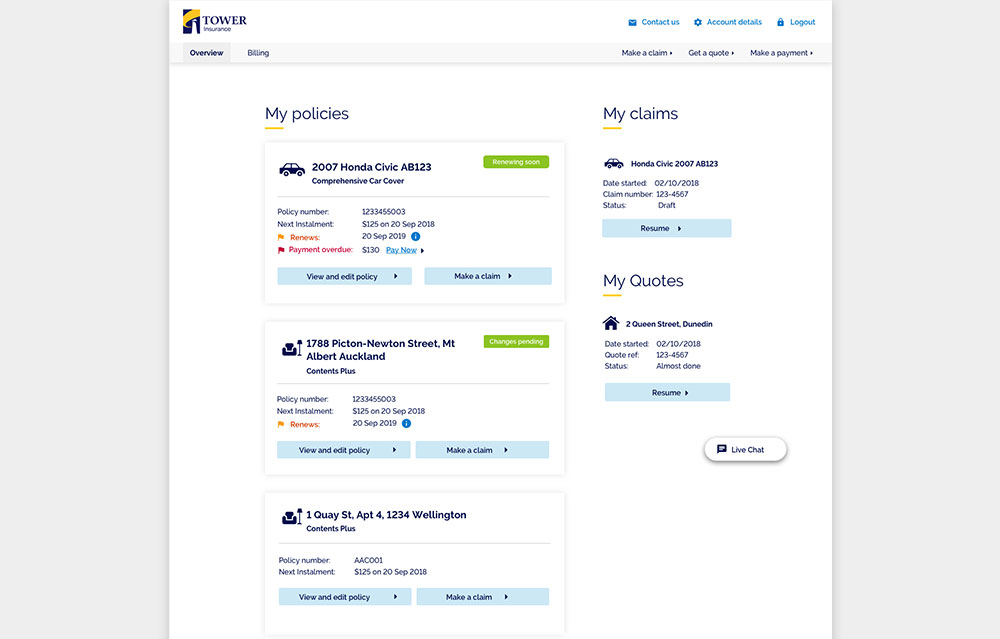Image resolution: width=1000 pixels, height=639 pixels.
Task: Open the Live Chat widget
Action: (x=746, y=450)
